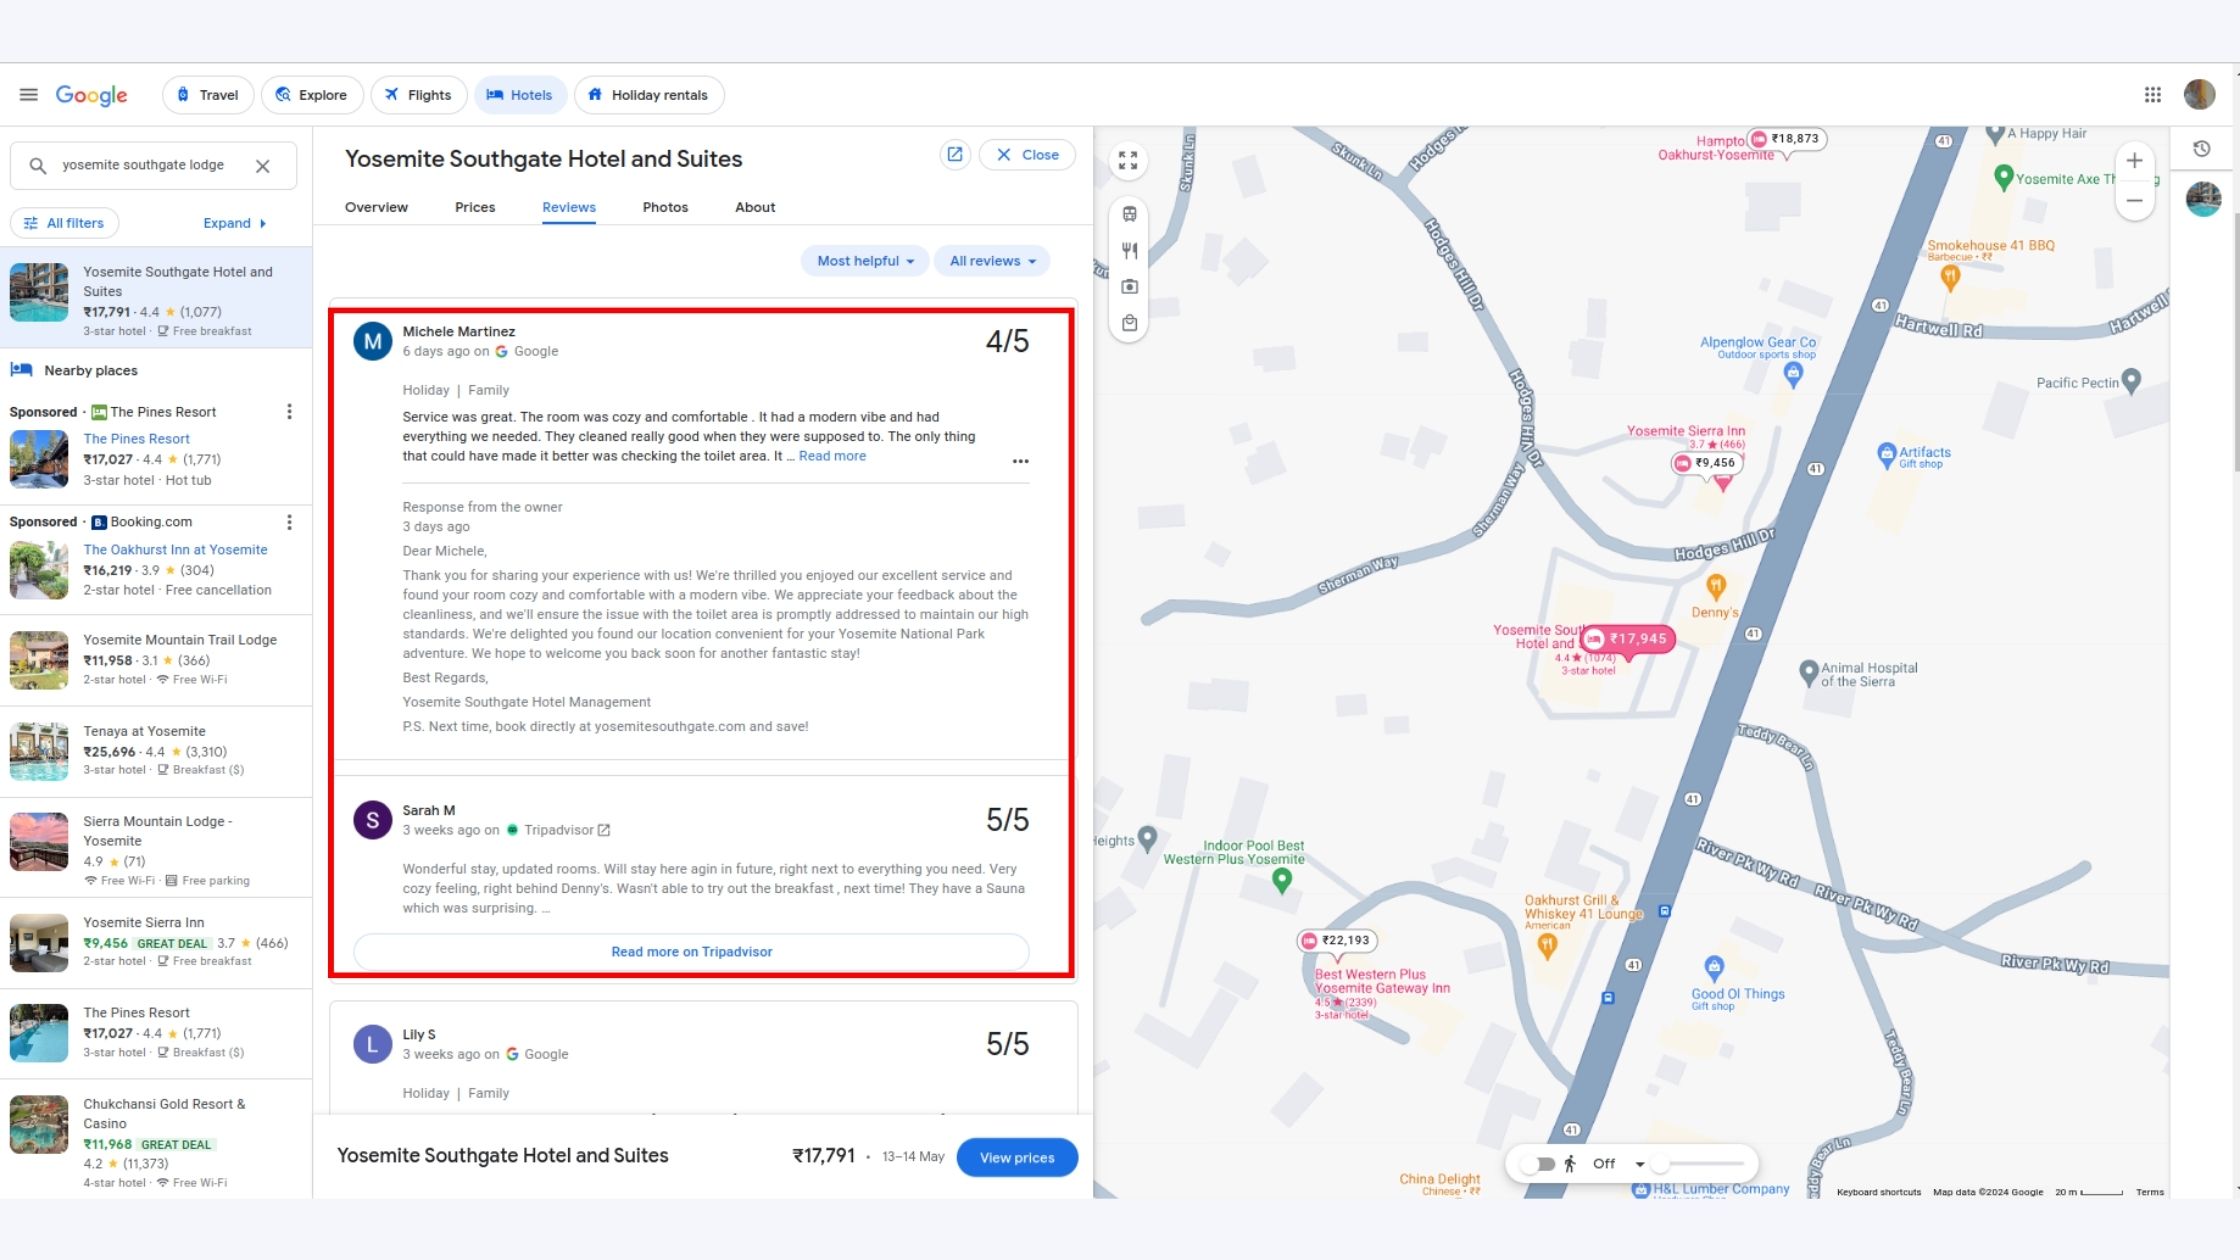
Task: Open Google apps grid
Action: [x=2152, y=95]
